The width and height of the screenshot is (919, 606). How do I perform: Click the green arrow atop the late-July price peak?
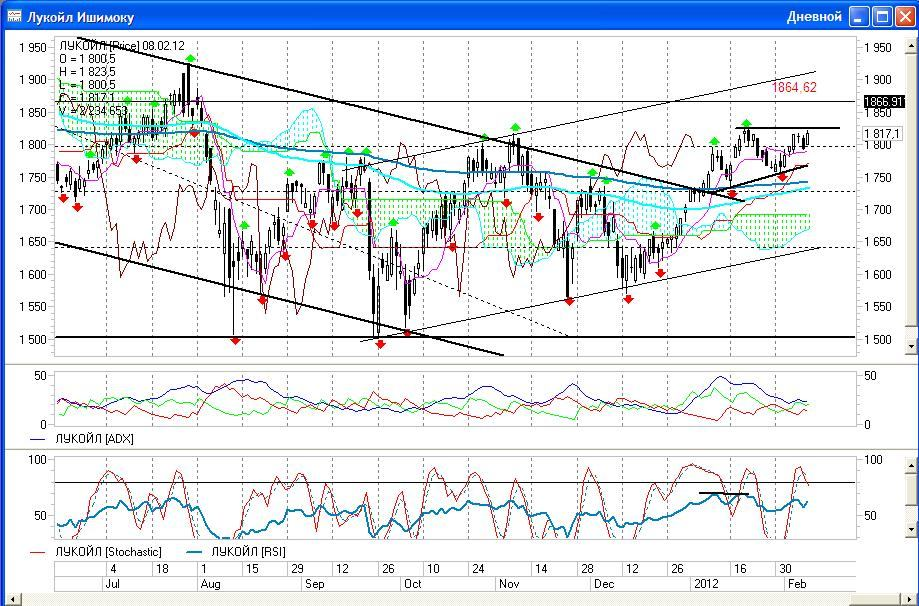click(190, 58)
